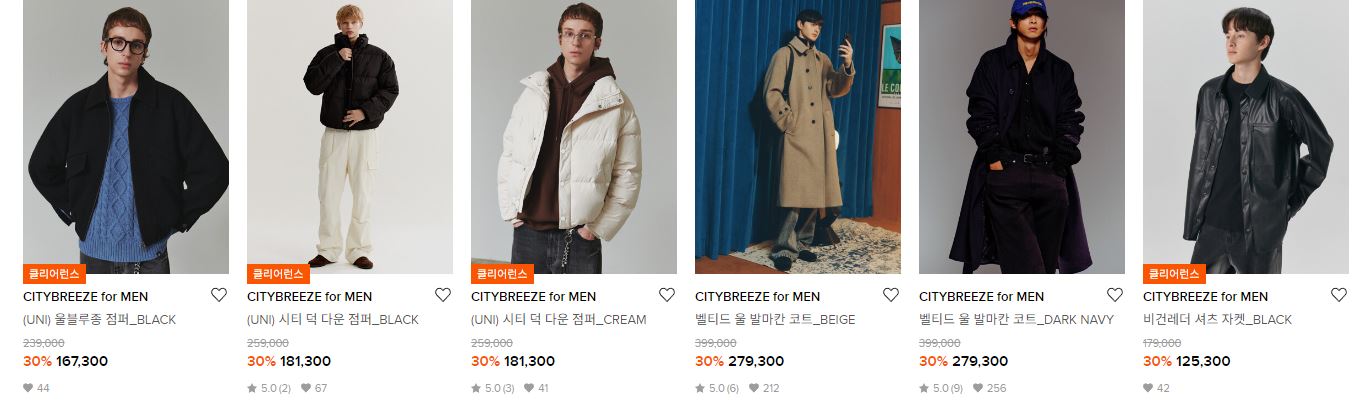Toggle heart on 시티 덕 다운 점퍼_BLACK
The height and width of the screenshot is (412, 1354).
[x=443, y=295]
